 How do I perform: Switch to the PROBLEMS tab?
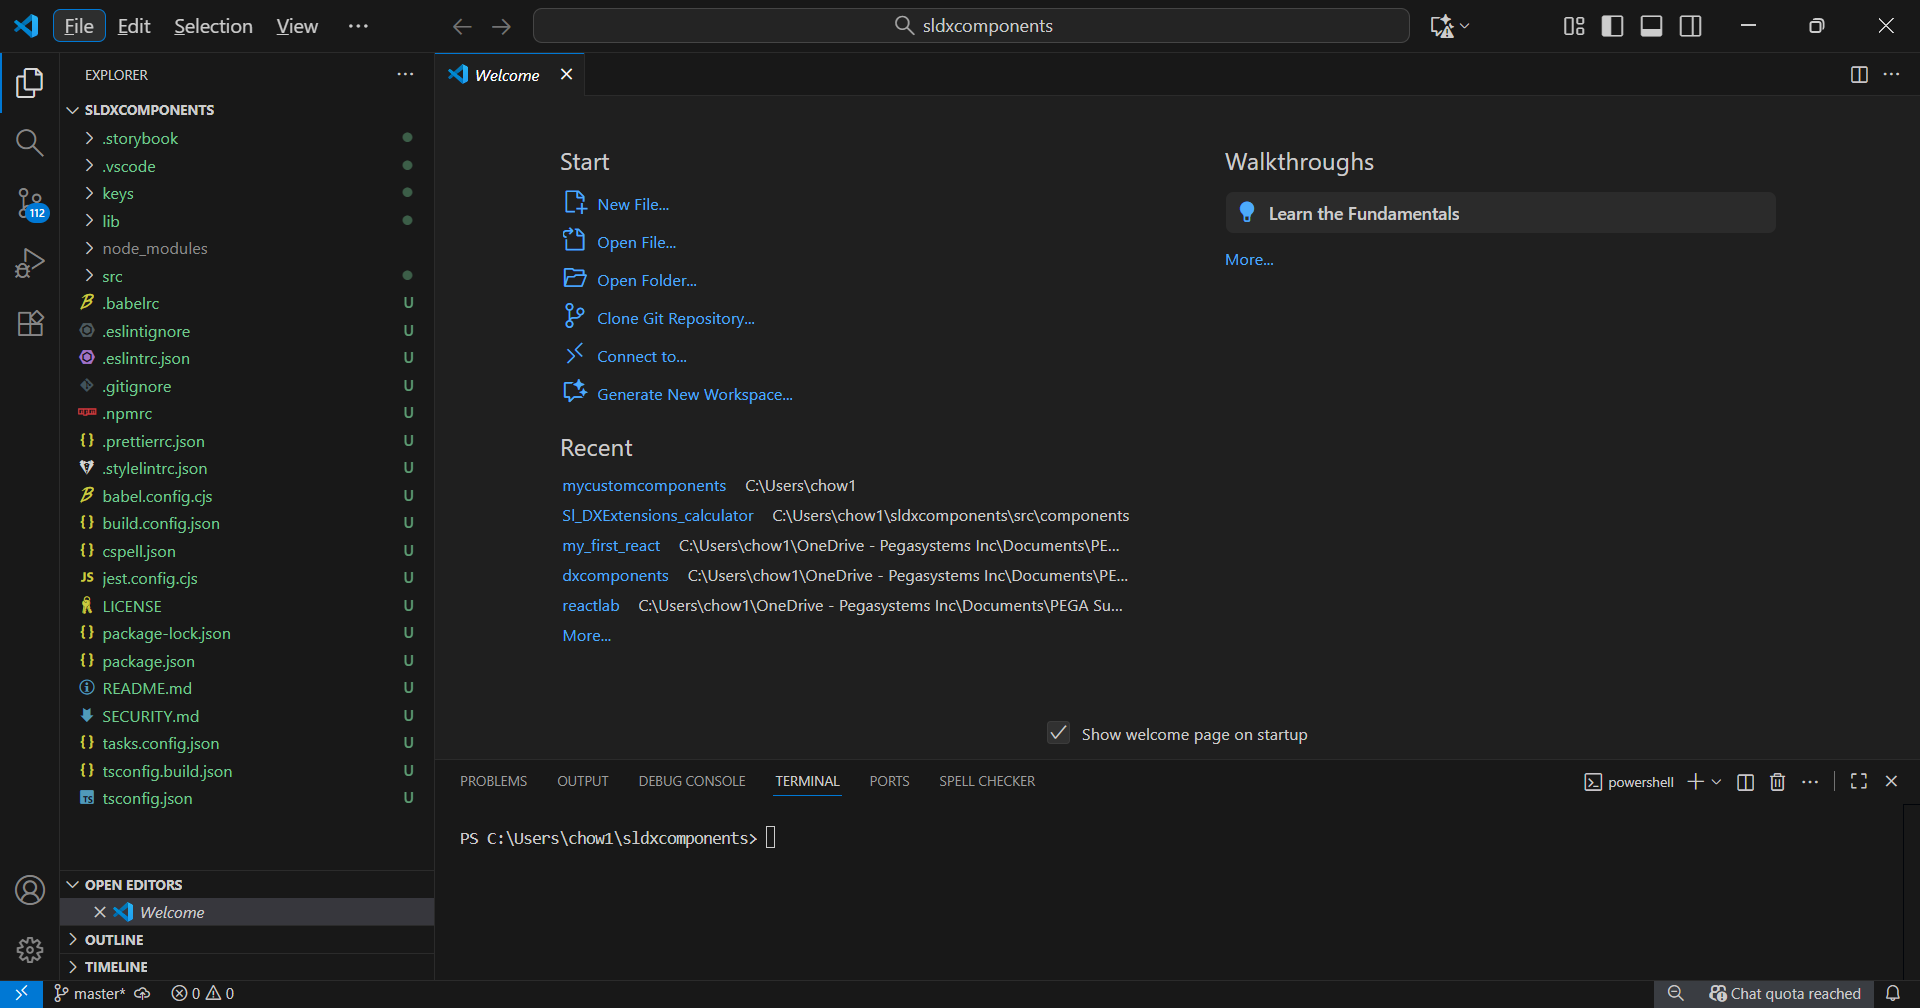point(493,781)
